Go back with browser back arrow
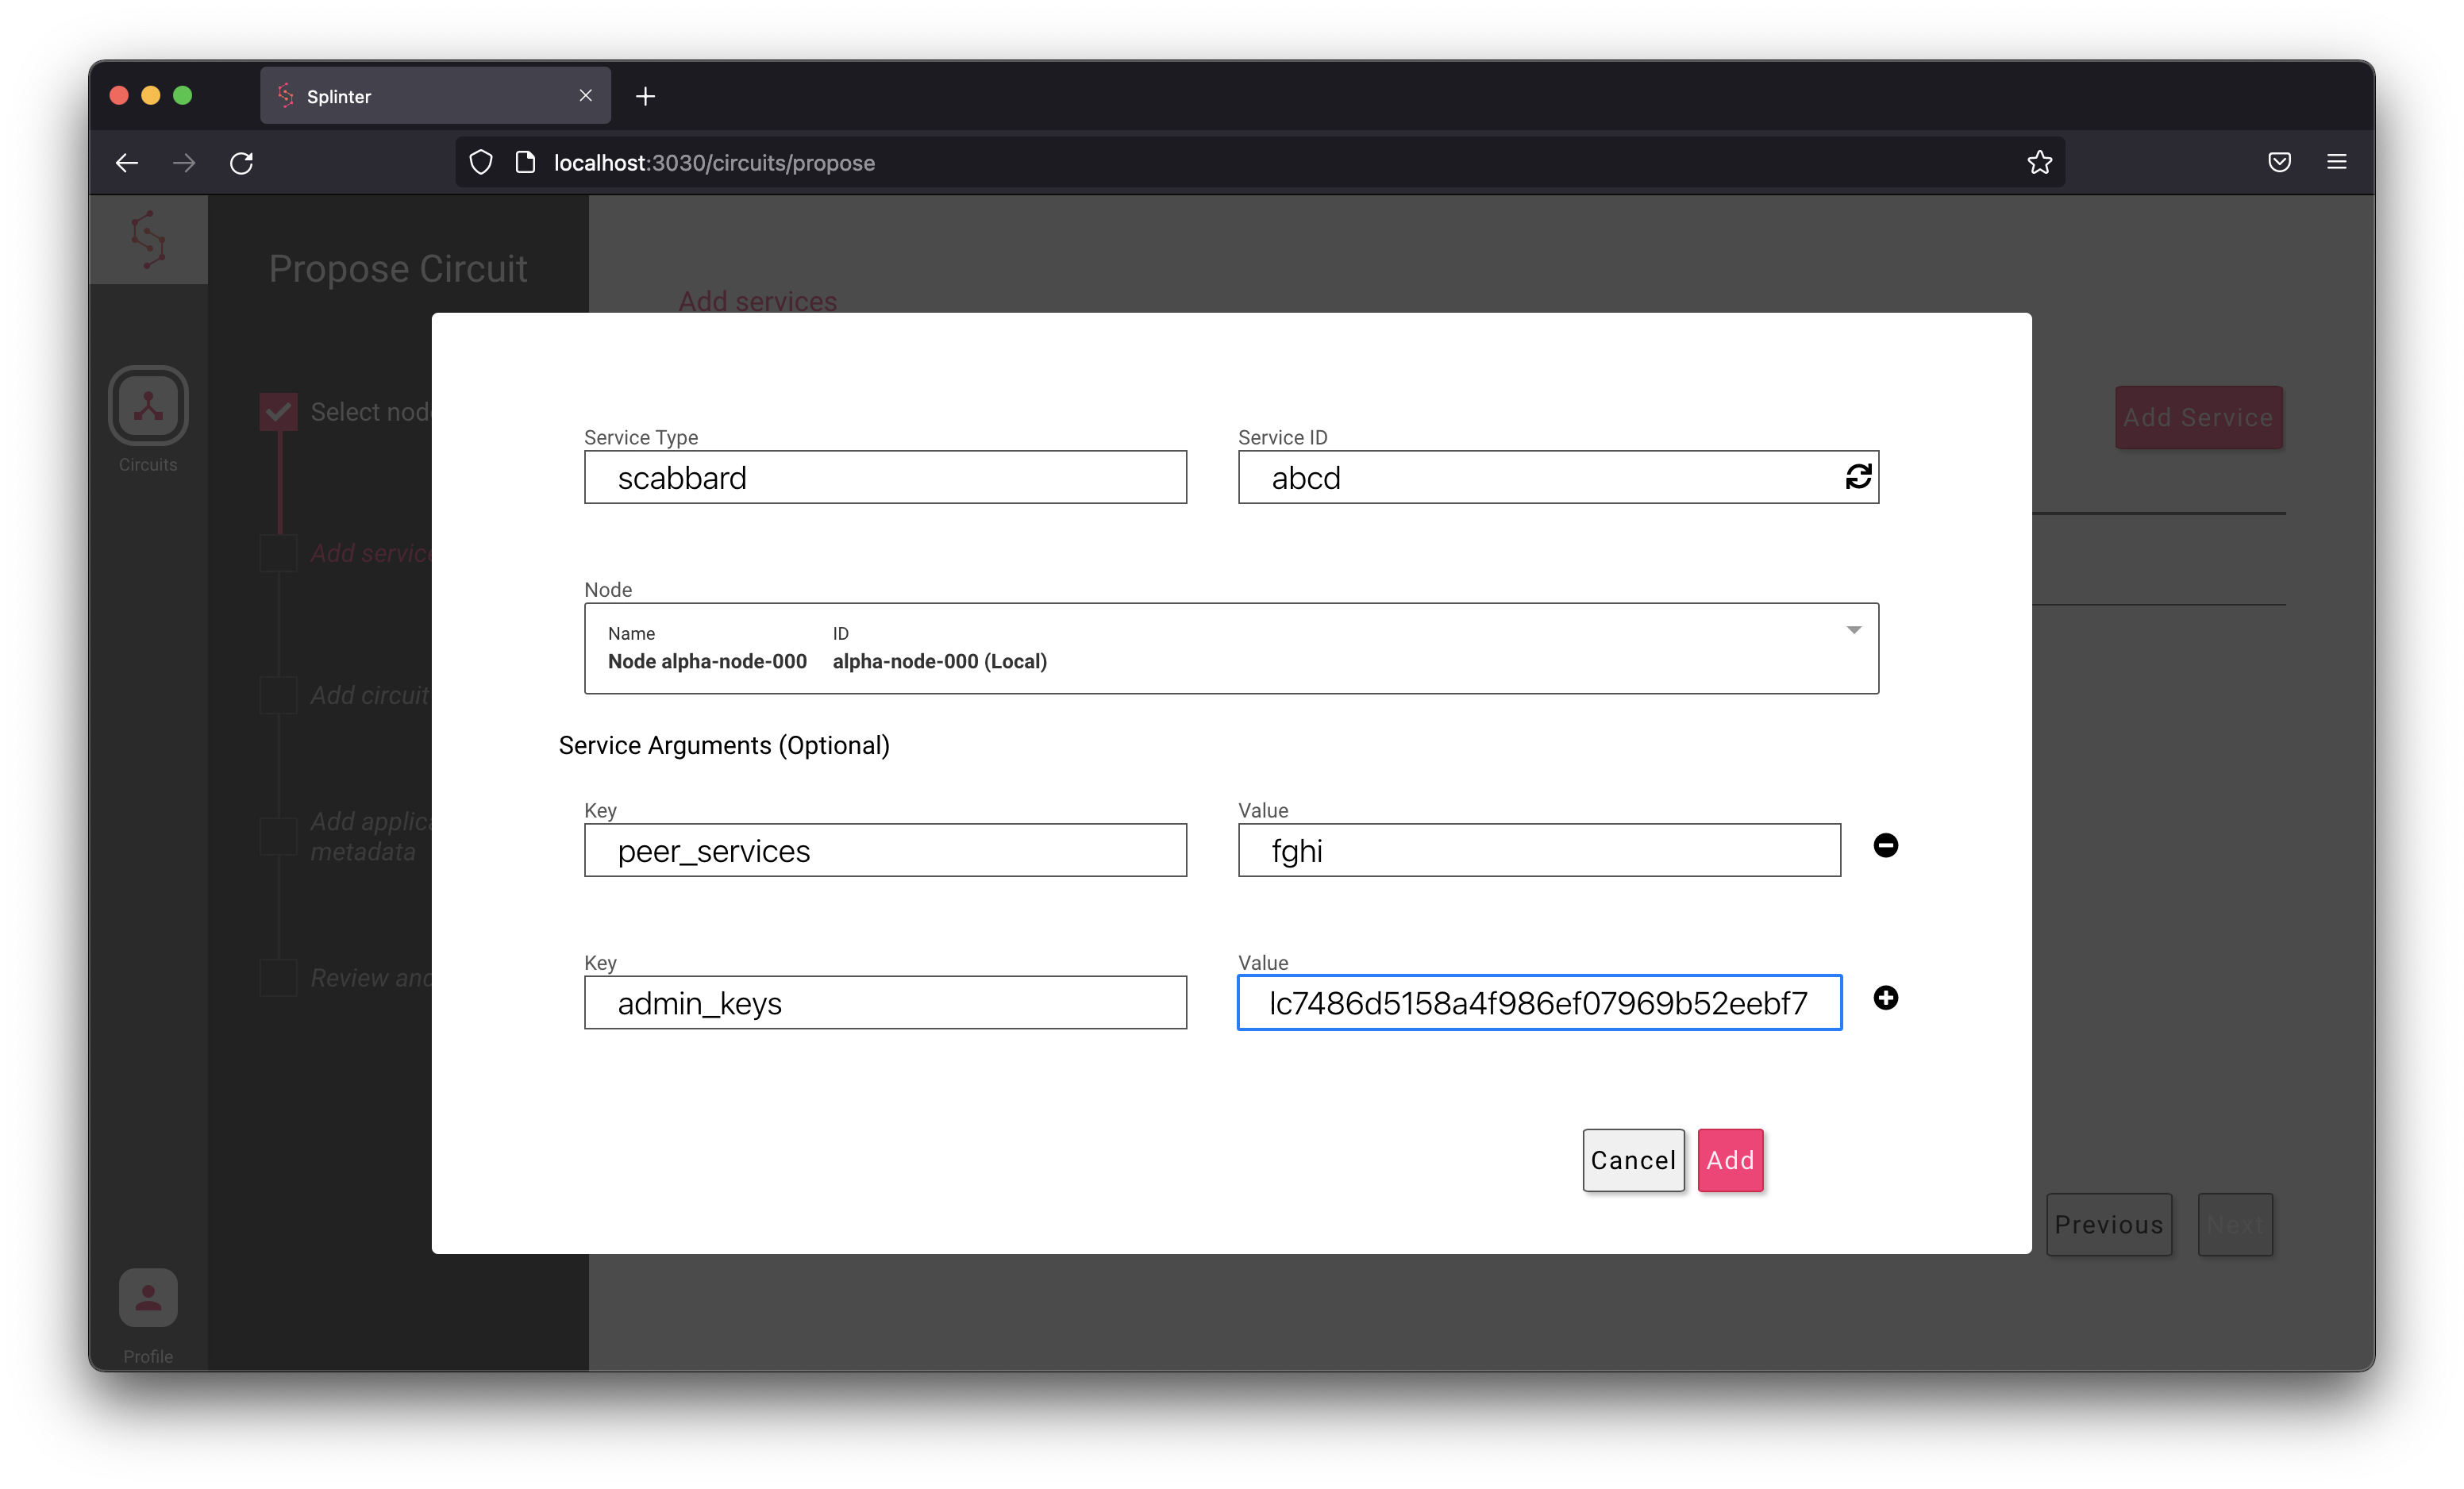The image size is (2464, 1489). pyautogui.click(x=126, y=162)
